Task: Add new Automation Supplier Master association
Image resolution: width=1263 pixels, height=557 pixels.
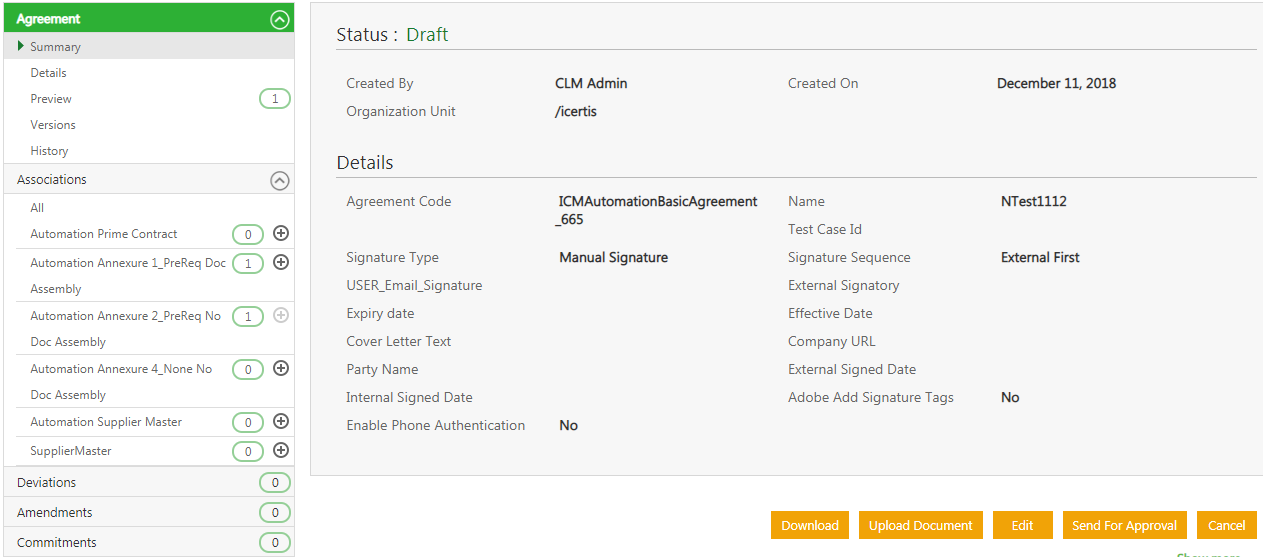Action: (x=281, y=422)
